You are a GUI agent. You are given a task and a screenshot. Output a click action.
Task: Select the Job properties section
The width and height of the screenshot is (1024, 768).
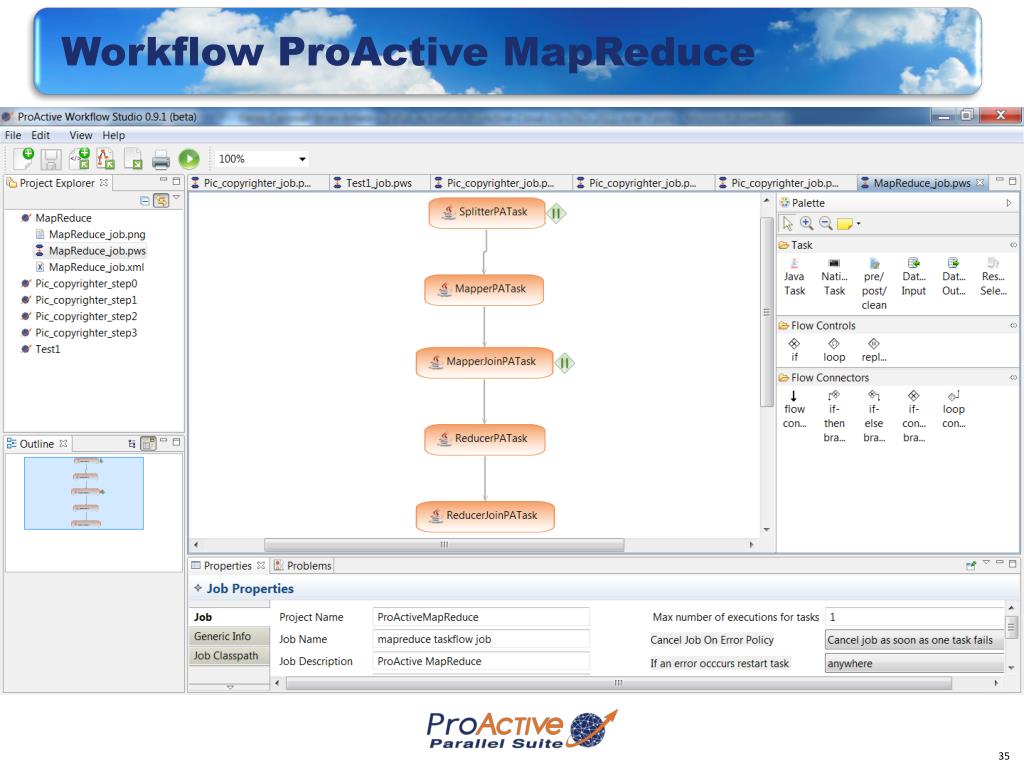229,617
